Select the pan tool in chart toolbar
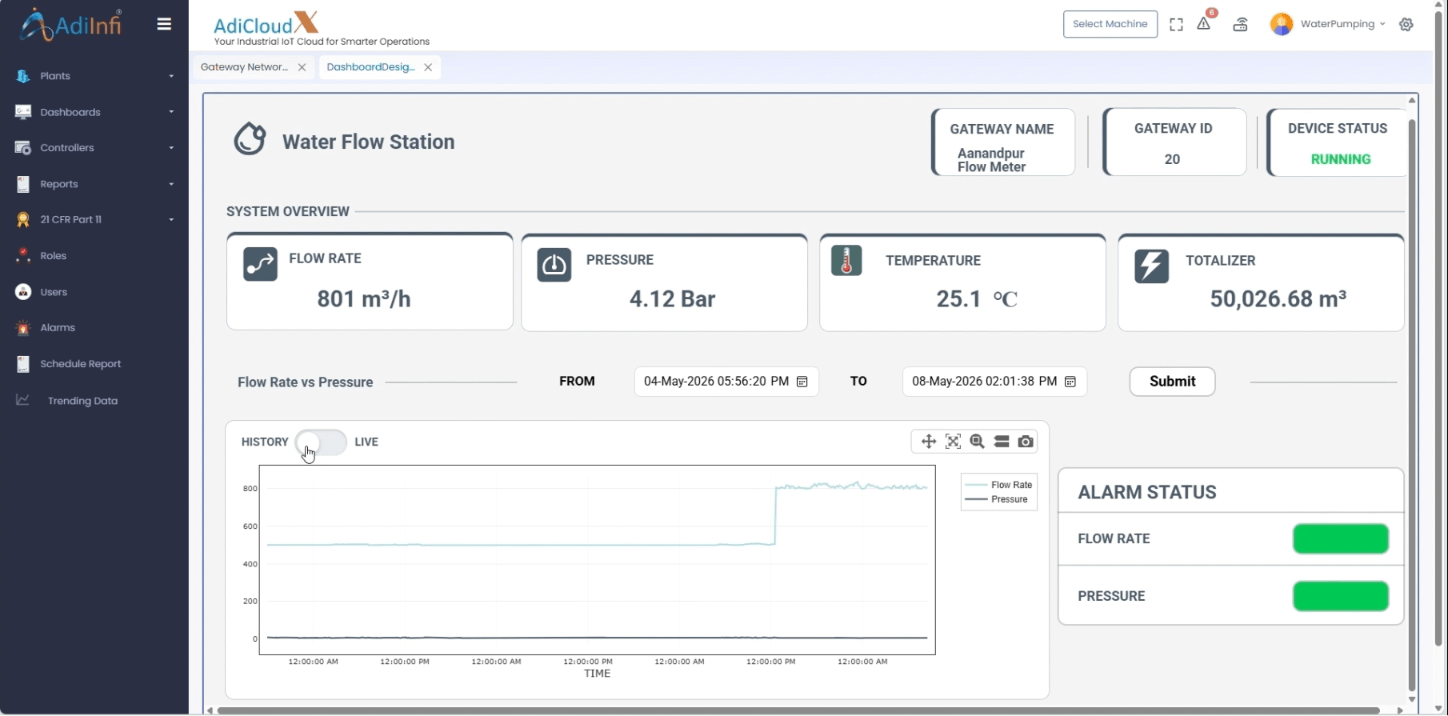1448x716 pixels. [x=928, y=441]
